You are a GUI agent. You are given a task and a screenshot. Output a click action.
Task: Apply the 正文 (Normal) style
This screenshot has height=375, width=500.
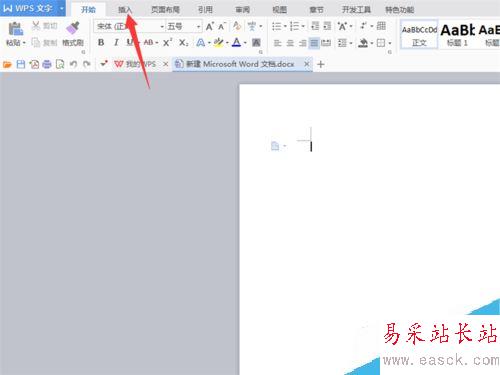coord(419,35)
